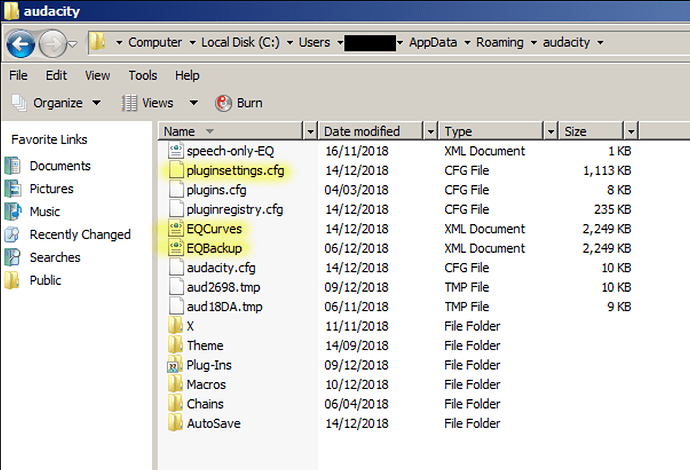Select the plugins.cfg file icon
This screenshot has width=690, height=470.
pos(176,190)
